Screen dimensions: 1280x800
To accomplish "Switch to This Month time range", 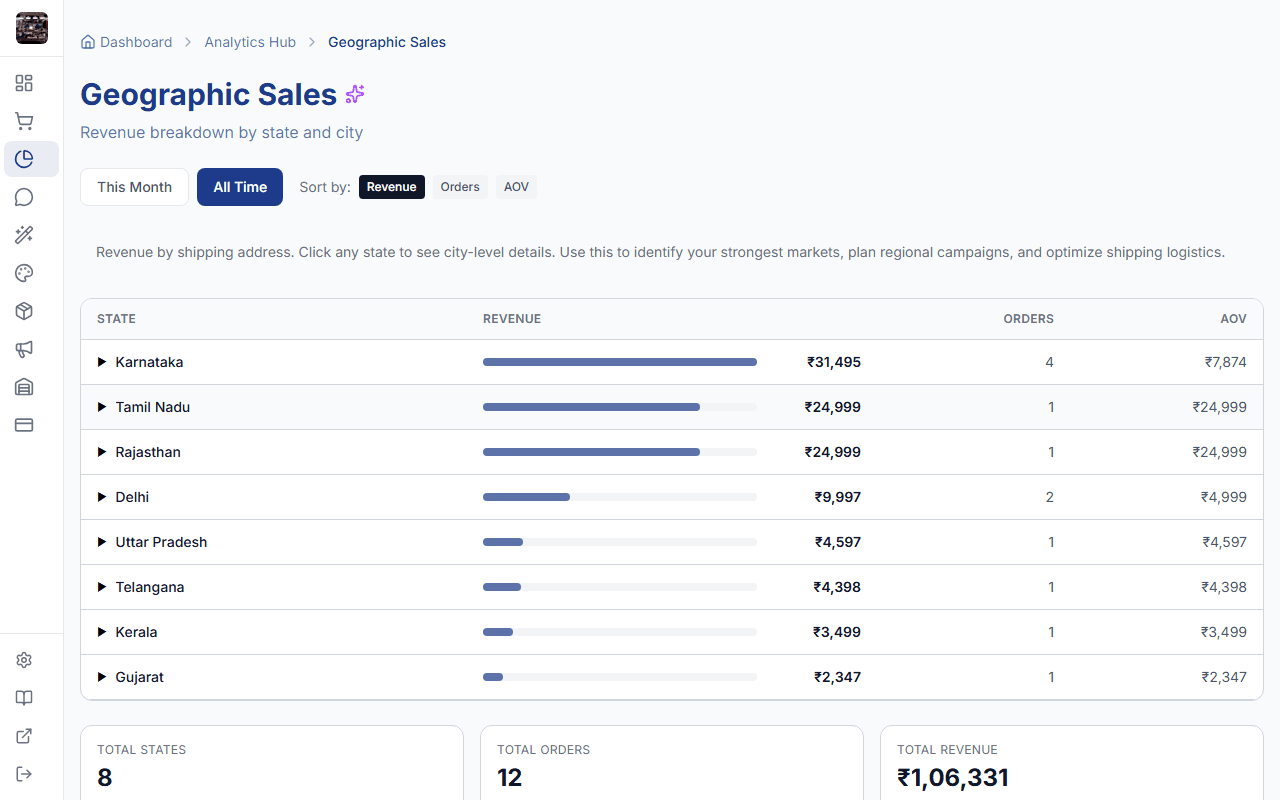I will click(134, 187).
